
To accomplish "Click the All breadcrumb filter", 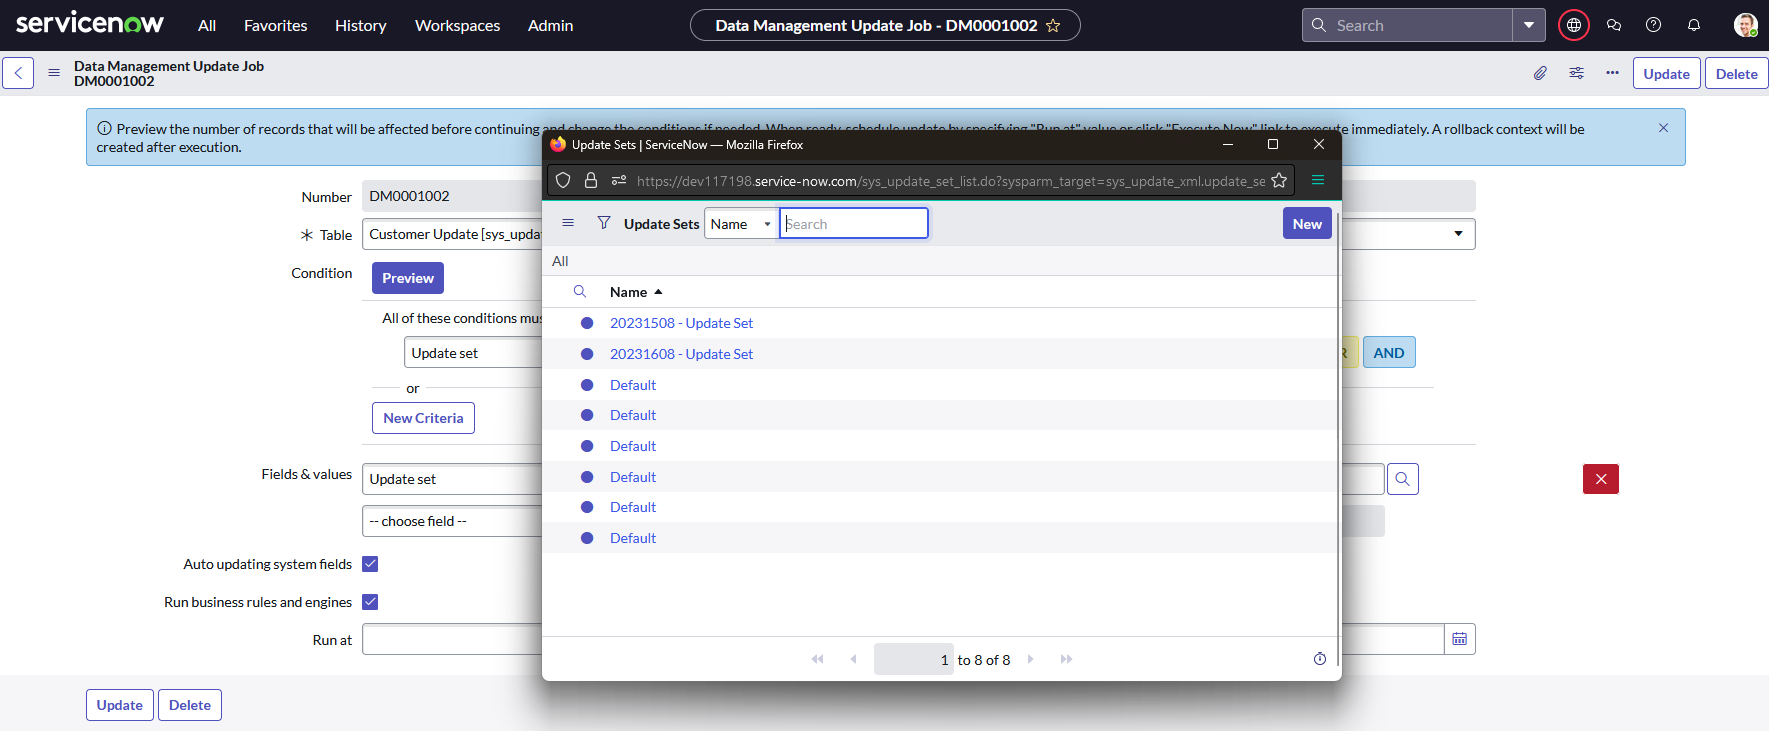I will (x=560, y=261).
